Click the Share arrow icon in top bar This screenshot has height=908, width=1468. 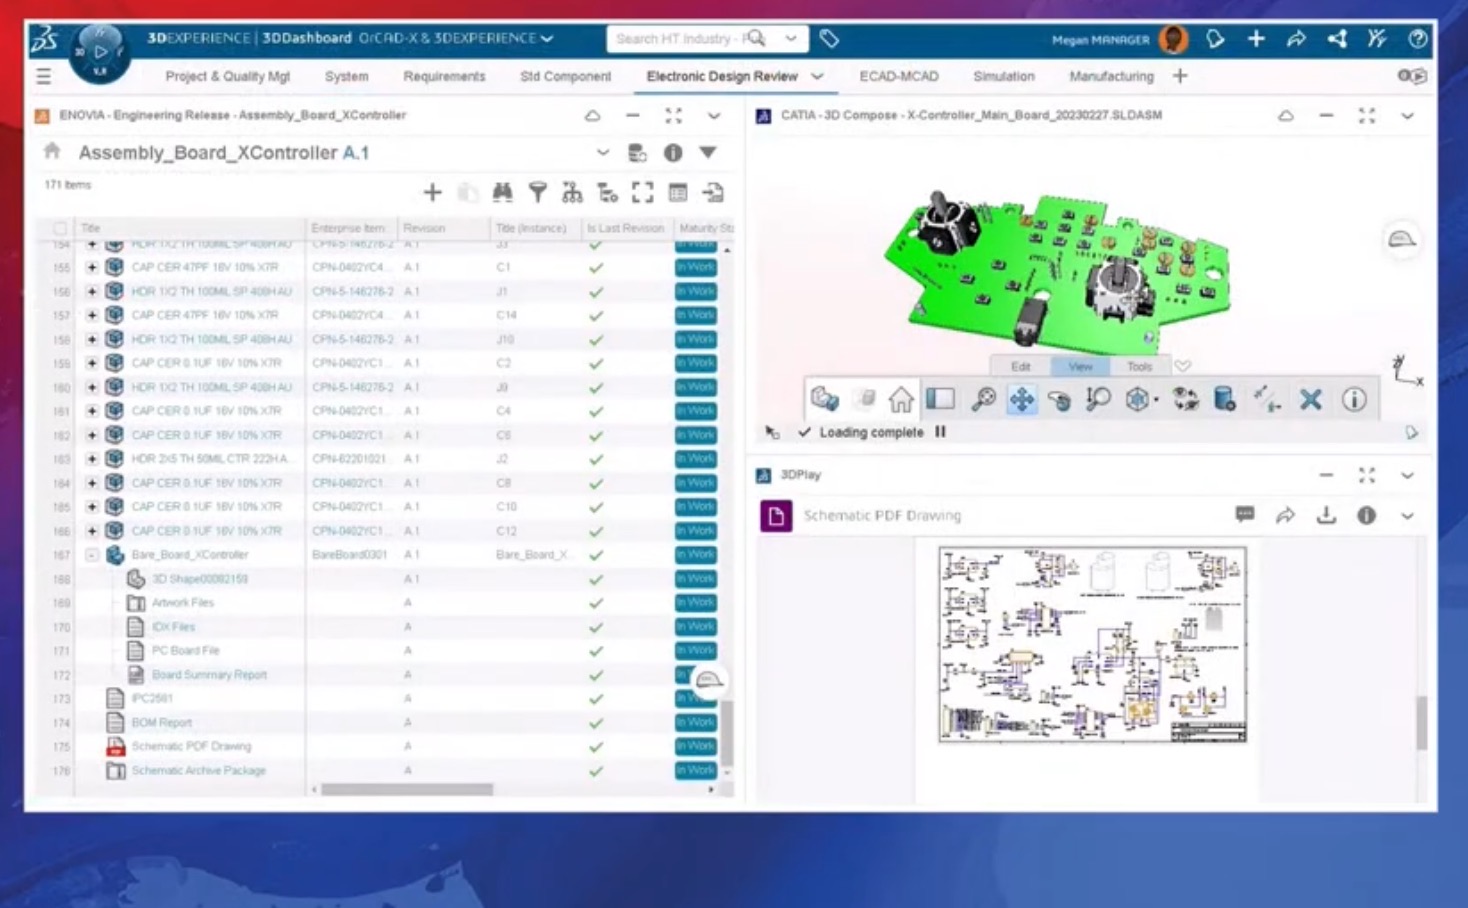[1296, 39]
